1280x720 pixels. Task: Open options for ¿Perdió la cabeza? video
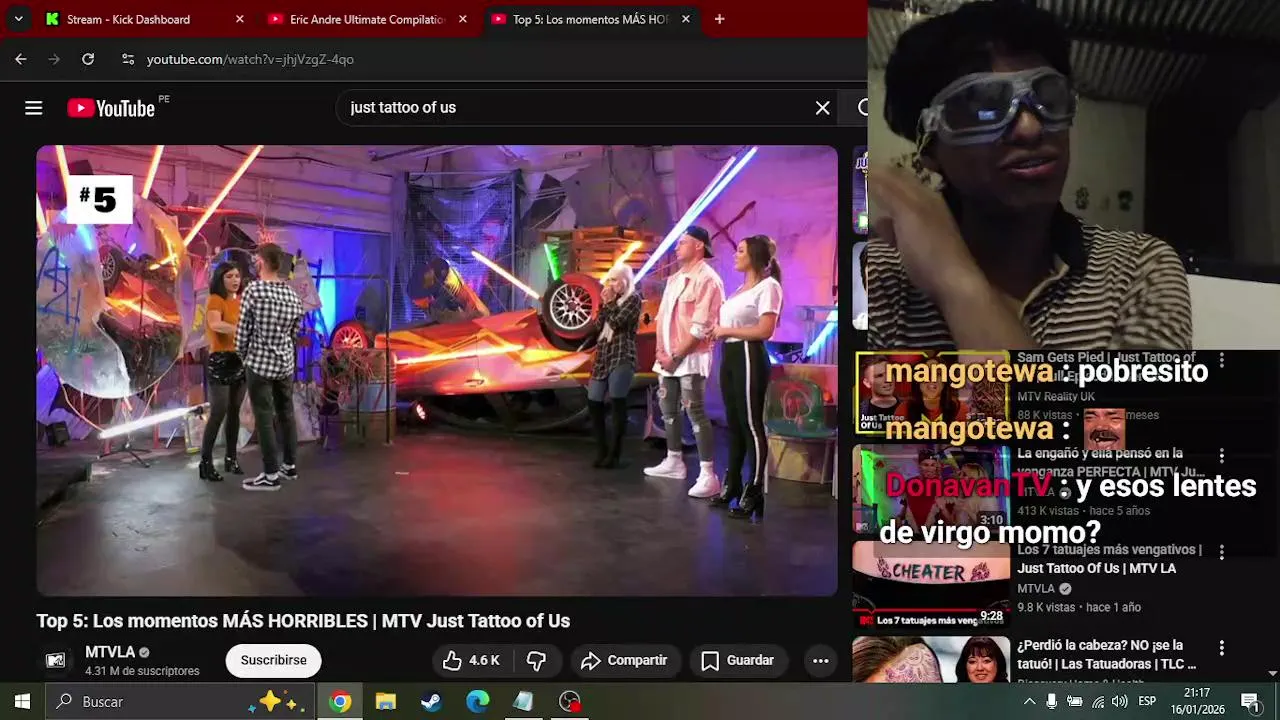pos(1221,648)
